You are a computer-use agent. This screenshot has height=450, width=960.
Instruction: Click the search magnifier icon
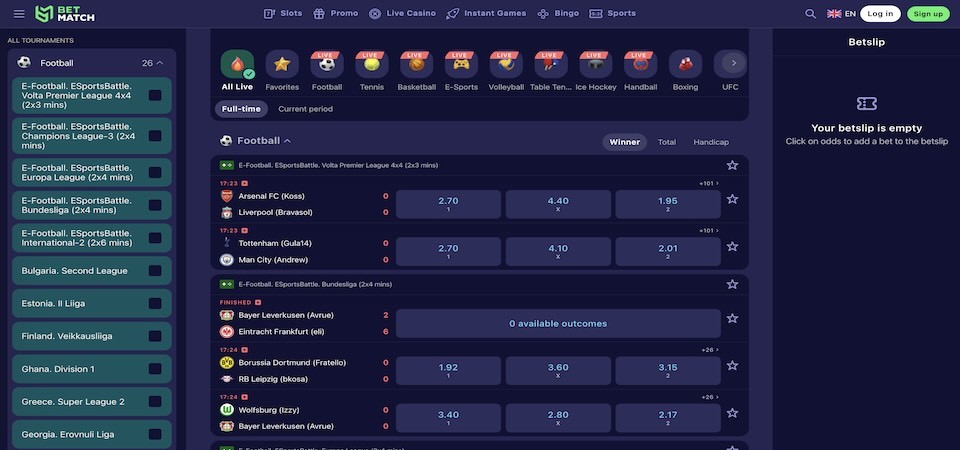click(810, 13)
